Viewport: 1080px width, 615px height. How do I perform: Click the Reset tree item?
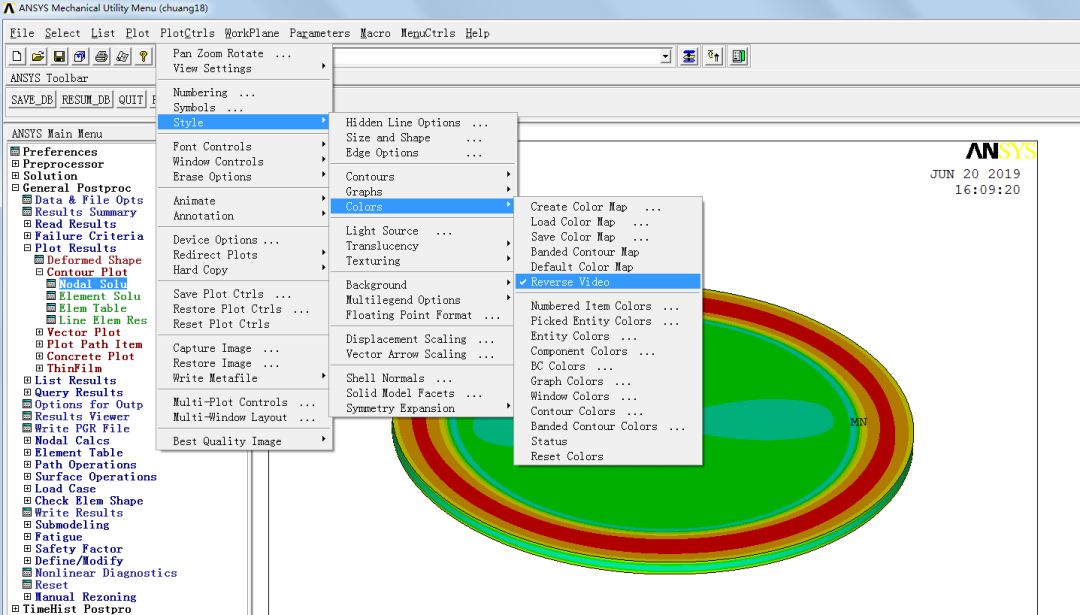pyautogui.click(x=52, y=585)
